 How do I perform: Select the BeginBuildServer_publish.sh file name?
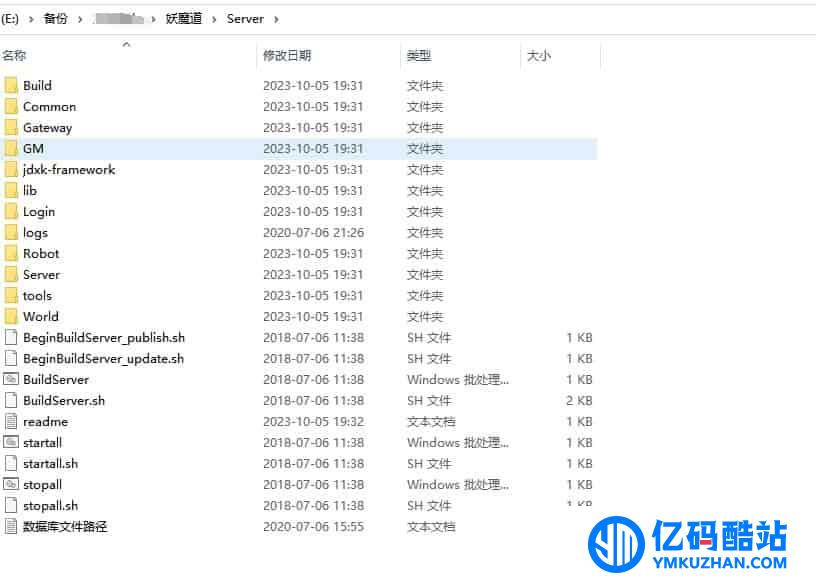click(104, 338)
